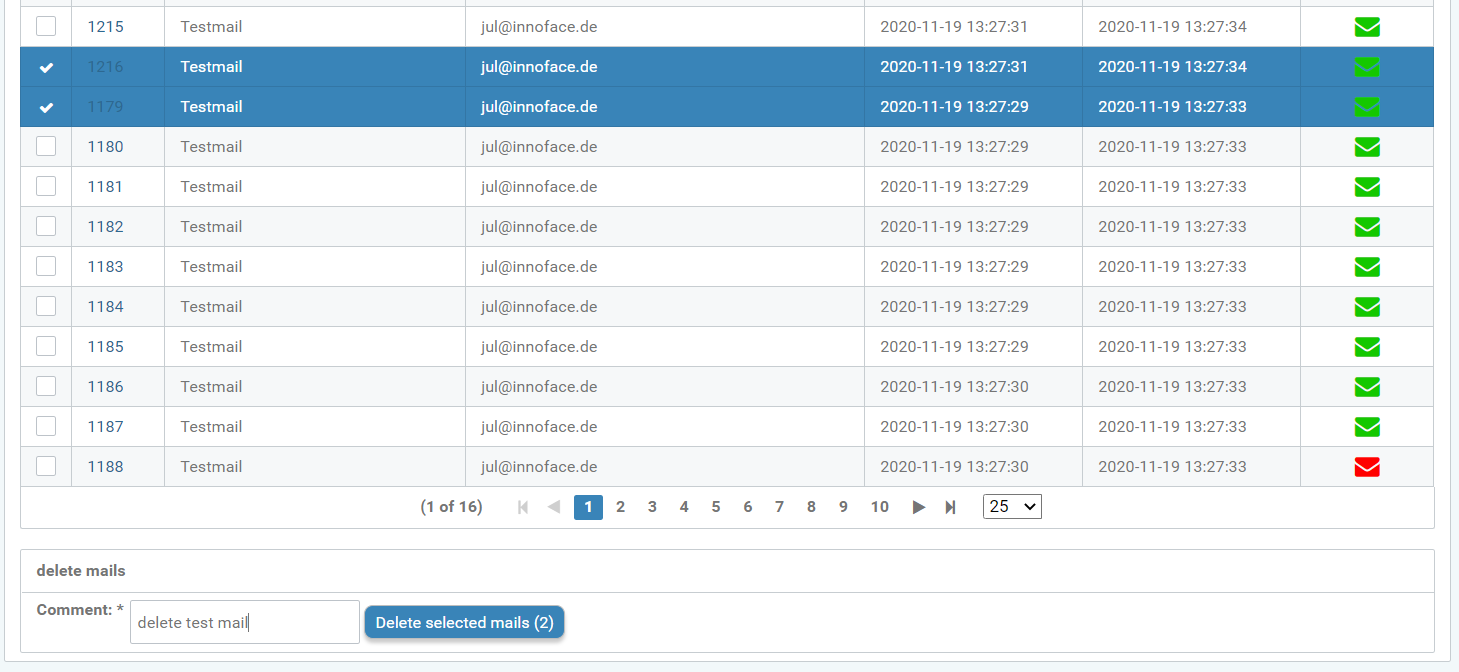Click green envelope status icon in row 1215
Screen dimensions: 1459x672
pyautogui.click(x=1366, y=27)
